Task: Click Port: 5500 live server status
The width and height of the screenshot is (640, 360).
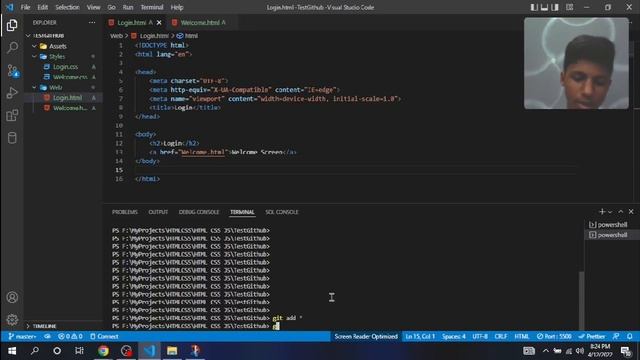Action: (x=554, y=336)
